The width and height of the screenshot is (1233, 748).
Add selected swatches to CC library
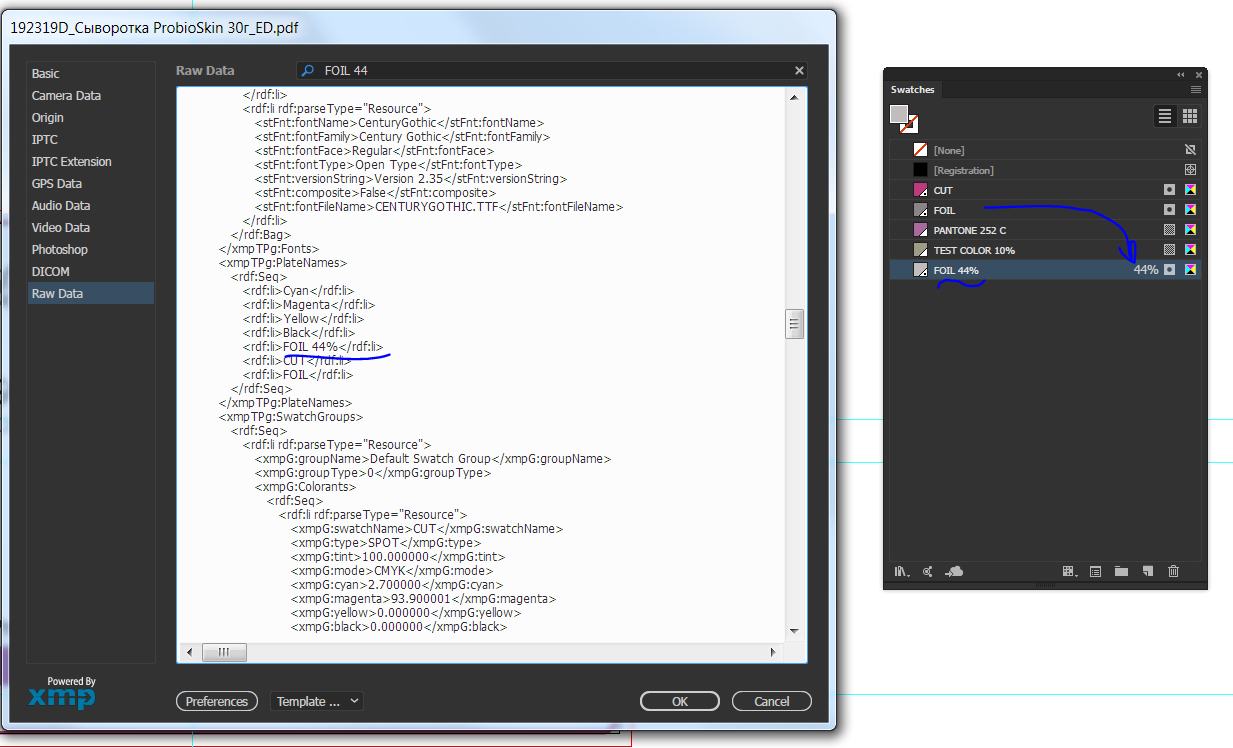(955, 571)
